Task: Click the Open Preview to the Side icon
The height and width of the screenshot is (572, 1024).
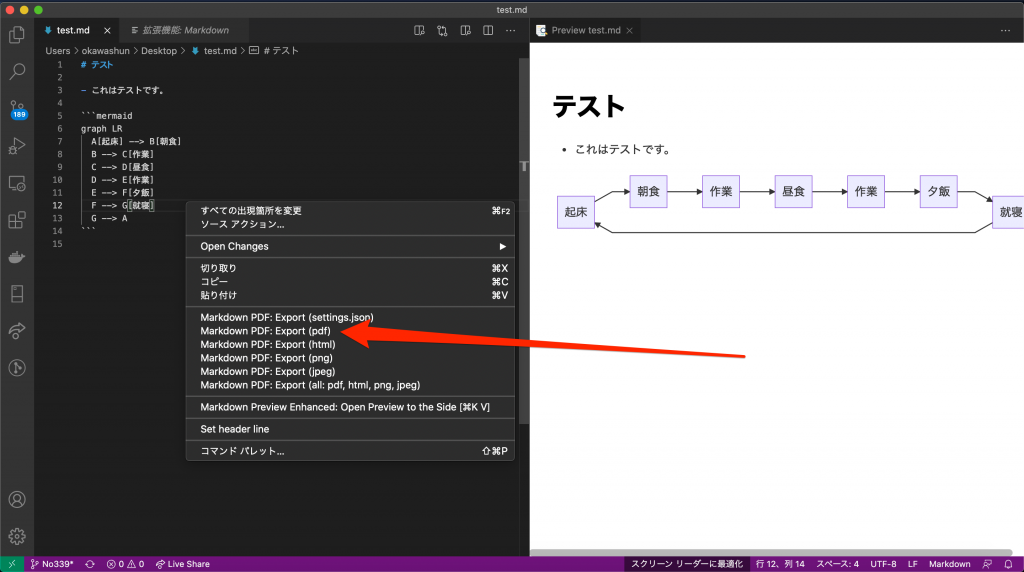Action: pos(419,30)
